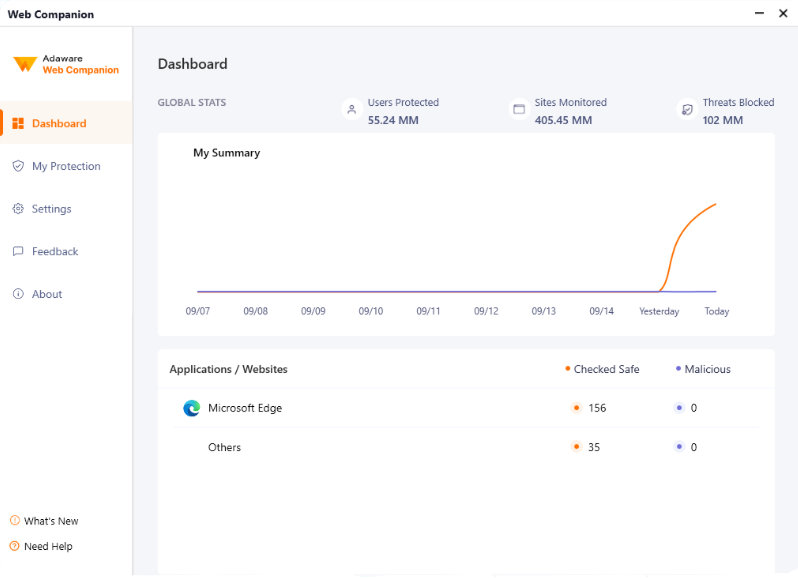This screenshot has width=798, height=578.
Task: Select the Checked Safe legend marker
Action: click(x=568, y=369)
